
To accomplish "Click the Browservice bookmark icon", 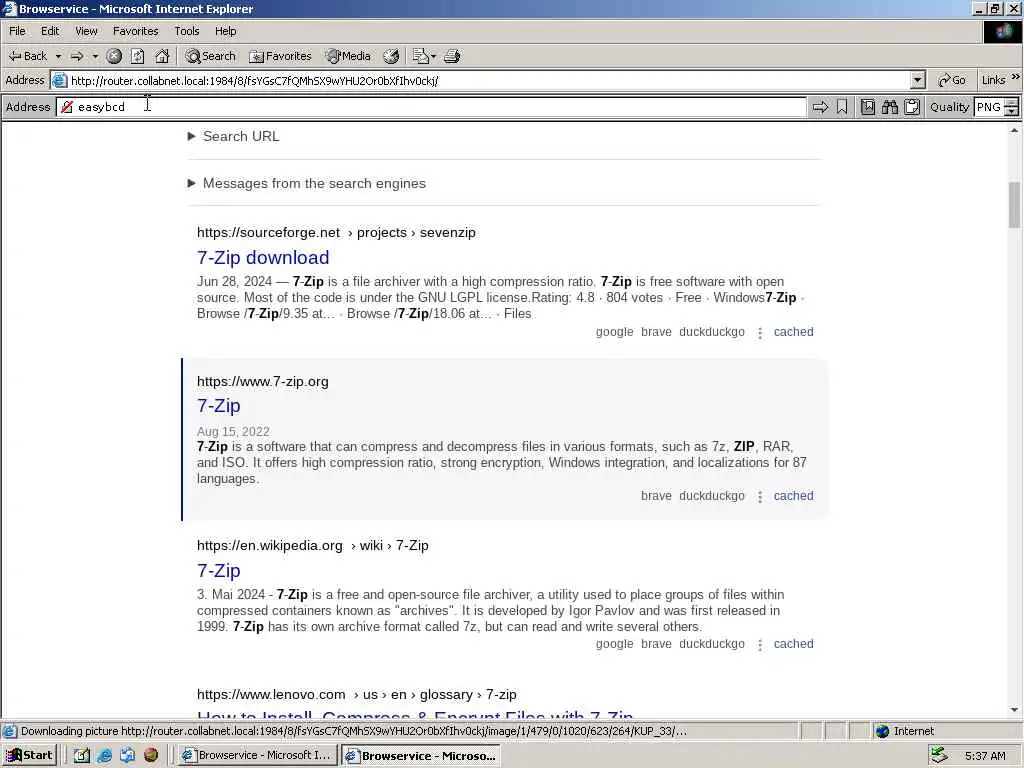I will [842, 107].
